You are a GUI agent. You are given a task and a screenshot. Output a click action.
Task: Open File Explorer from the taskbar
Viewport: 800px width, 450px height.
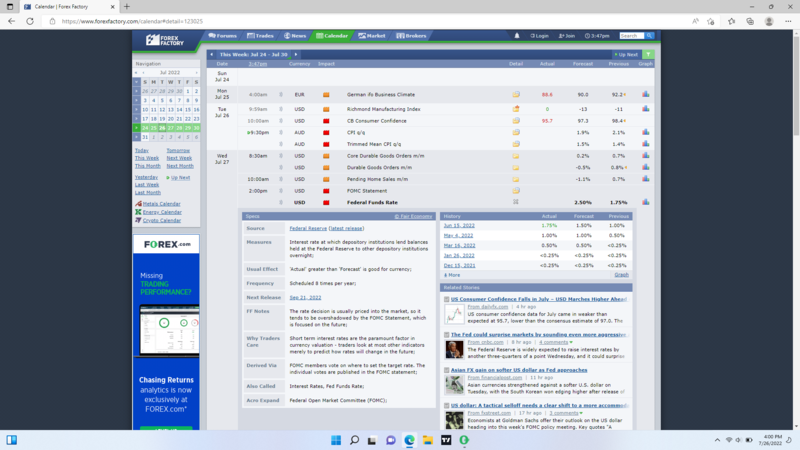click(428, 440)
